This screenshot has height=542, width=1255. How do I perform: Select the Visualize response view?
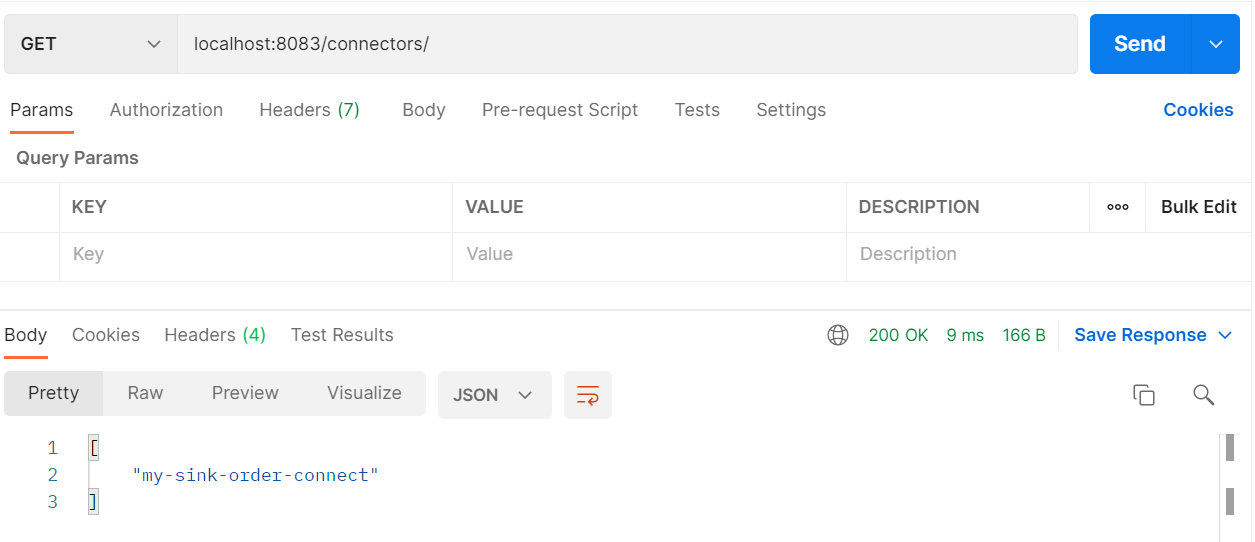(x=364, y=393)
